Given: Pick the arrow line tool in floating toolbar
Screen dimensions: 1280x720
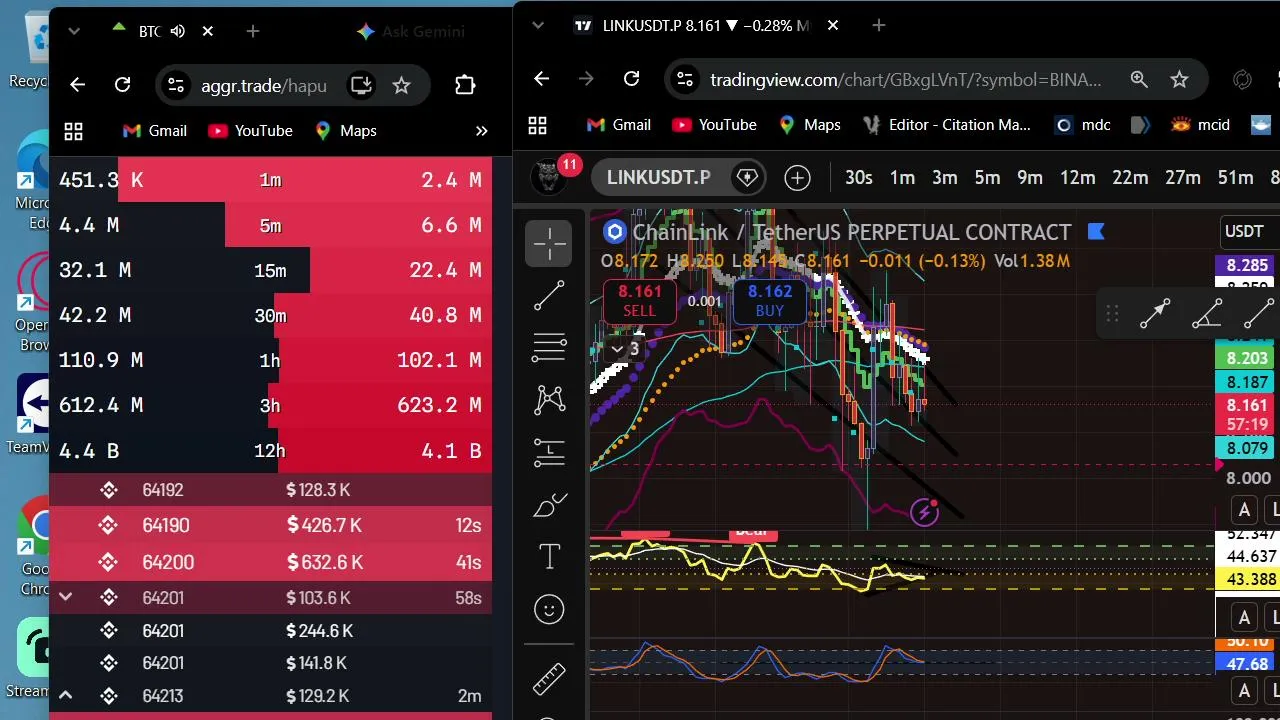Looking at the screenshot, I should [x=1155, y=314].
